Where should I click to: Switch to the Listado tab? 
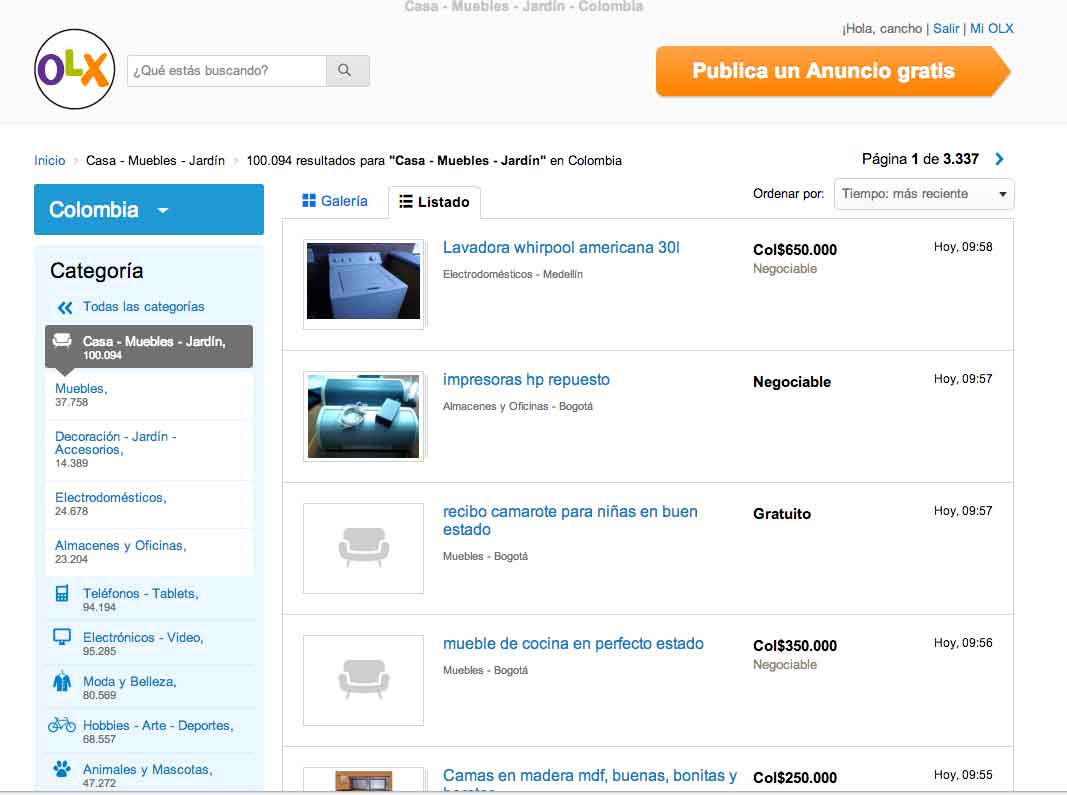pyautogui.click(x=434, y=201)
